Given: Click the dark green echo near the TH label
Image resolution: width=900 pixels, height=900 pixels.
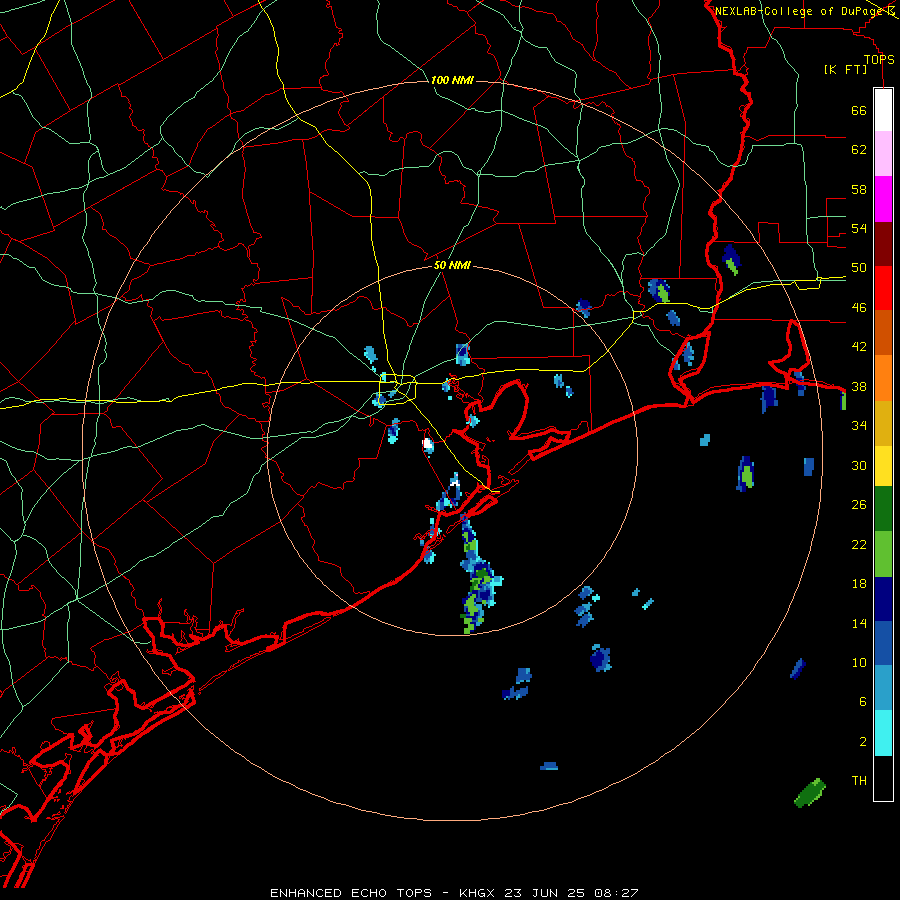Looking at the screenshot, I should pos(810,793).
